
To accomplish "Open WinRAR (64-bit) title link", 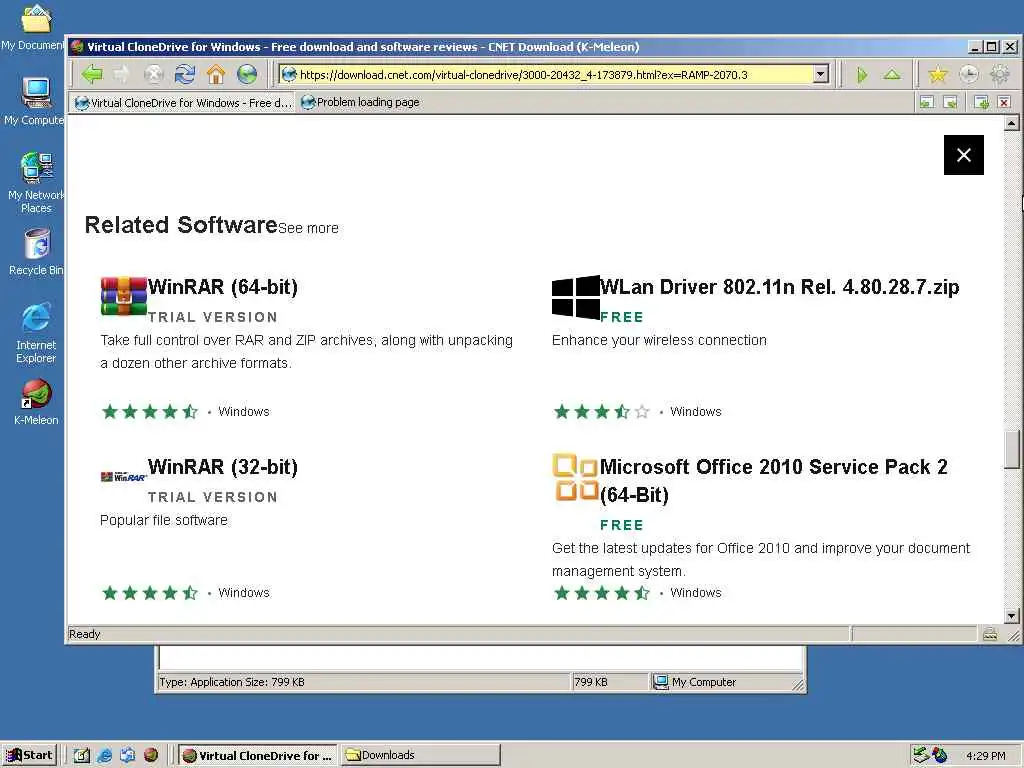I will click(x=223, y=287).
